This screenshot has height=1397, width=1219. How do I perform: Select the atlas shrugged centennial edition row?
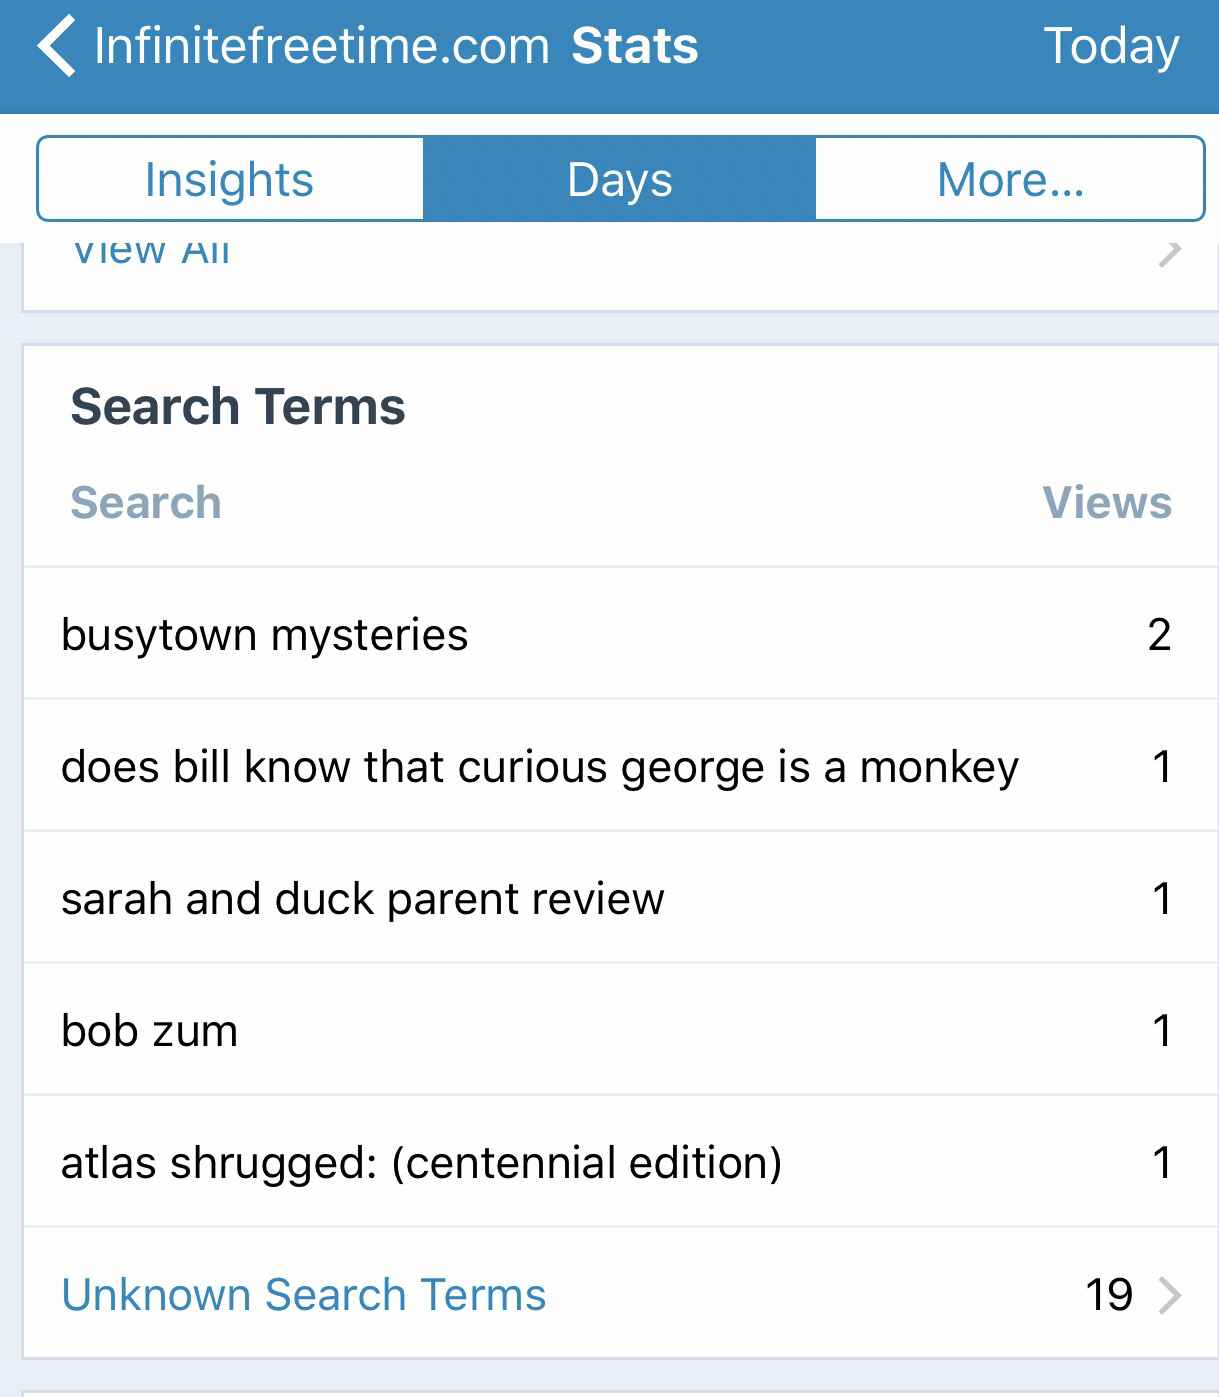coord(421,1163)
